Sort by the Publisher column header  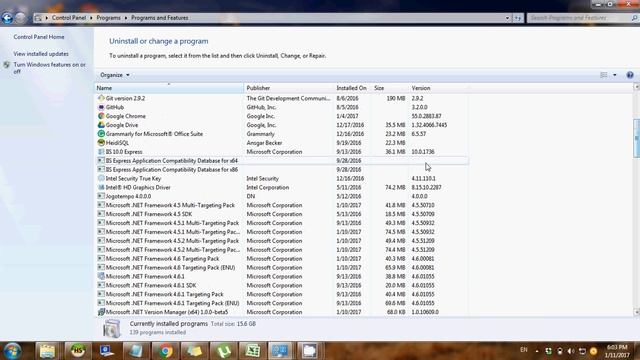pyautogui.click(x=289, y=88)
